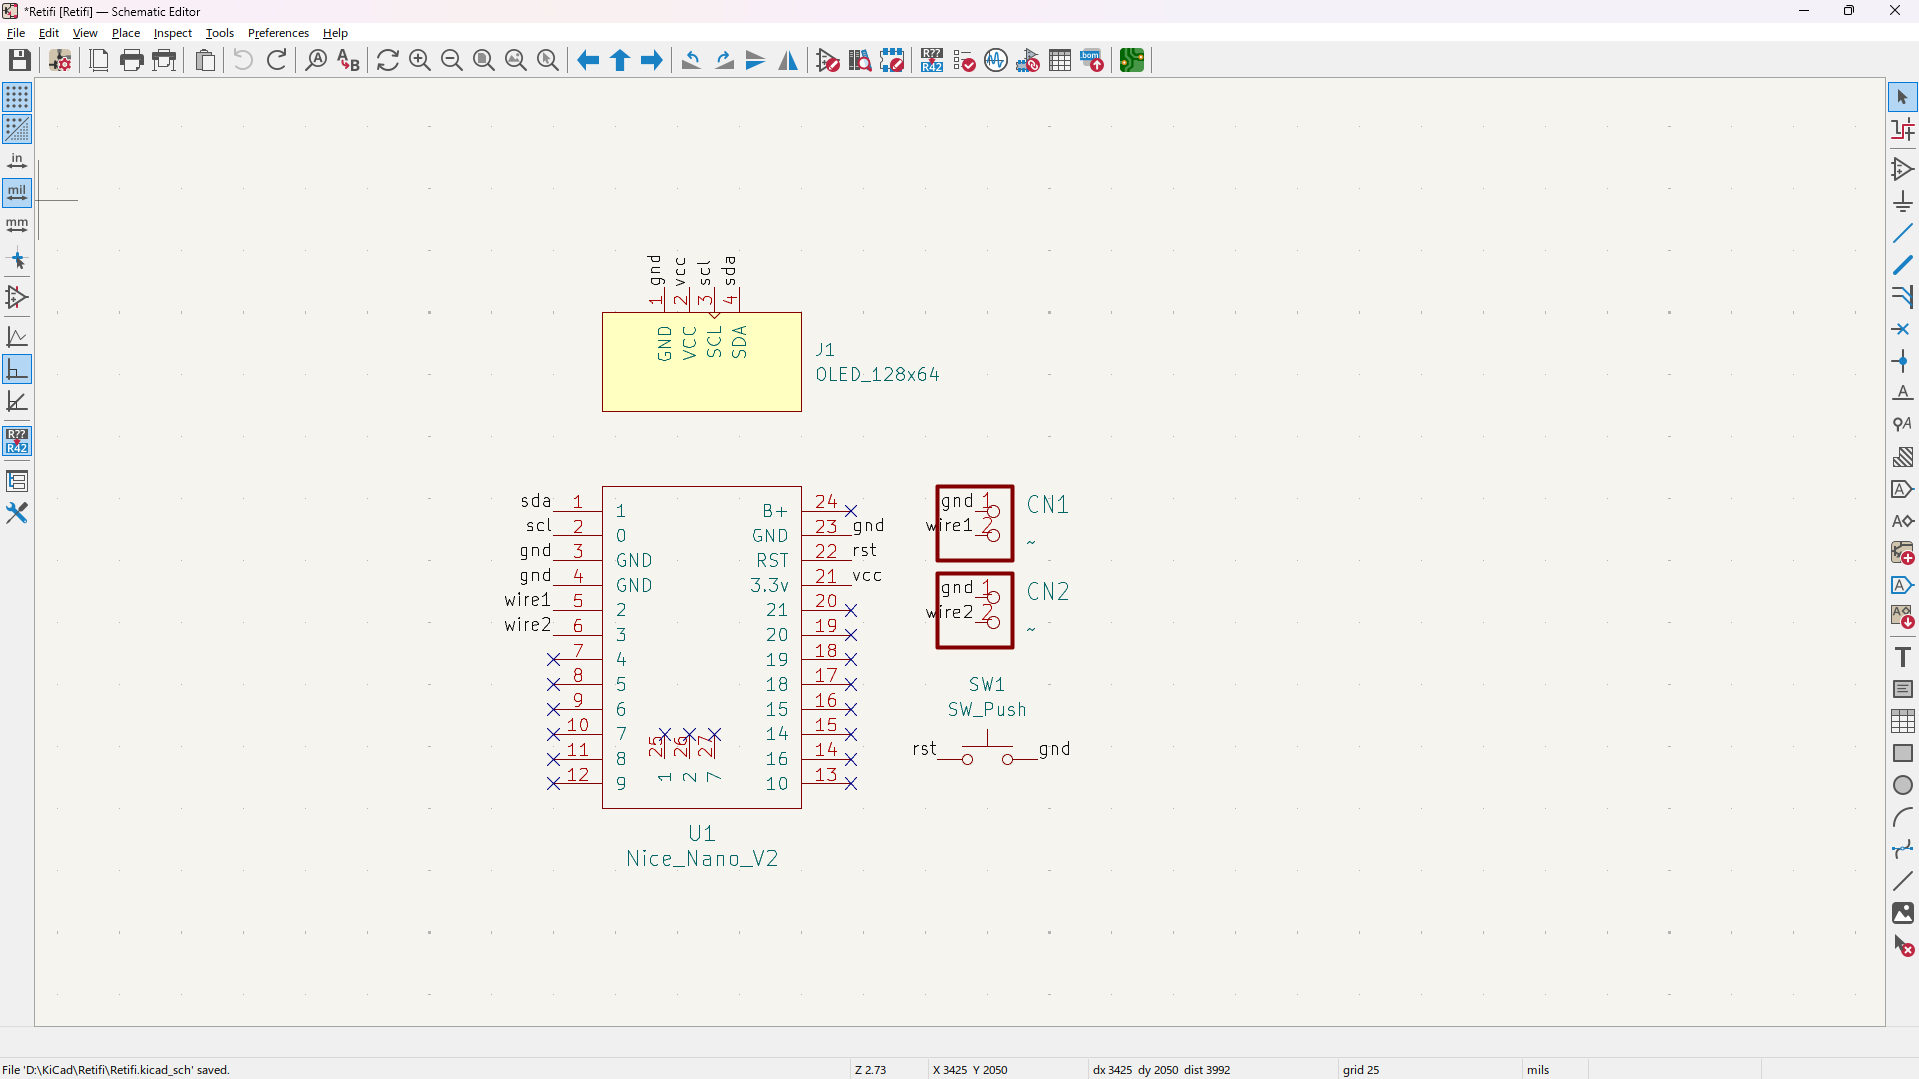Viewport: 1919px width, 1079px height.
Task: Toggle hidden pins display
Action: pyautogui.click(x=17, y=297)
